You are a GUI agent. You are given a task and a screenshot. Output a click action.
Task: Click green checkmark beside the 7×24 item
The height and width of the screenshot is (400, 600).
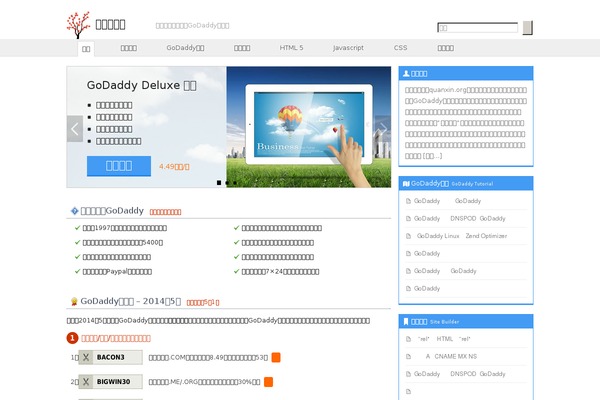tap(236, 271)
